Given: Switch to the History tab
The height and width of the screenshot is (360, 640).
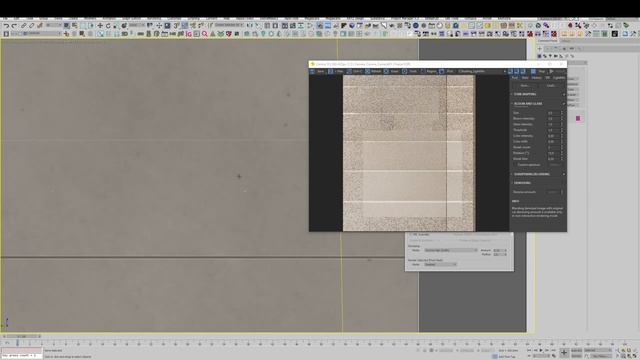Looking at the screenshot, I should [536, 78].
